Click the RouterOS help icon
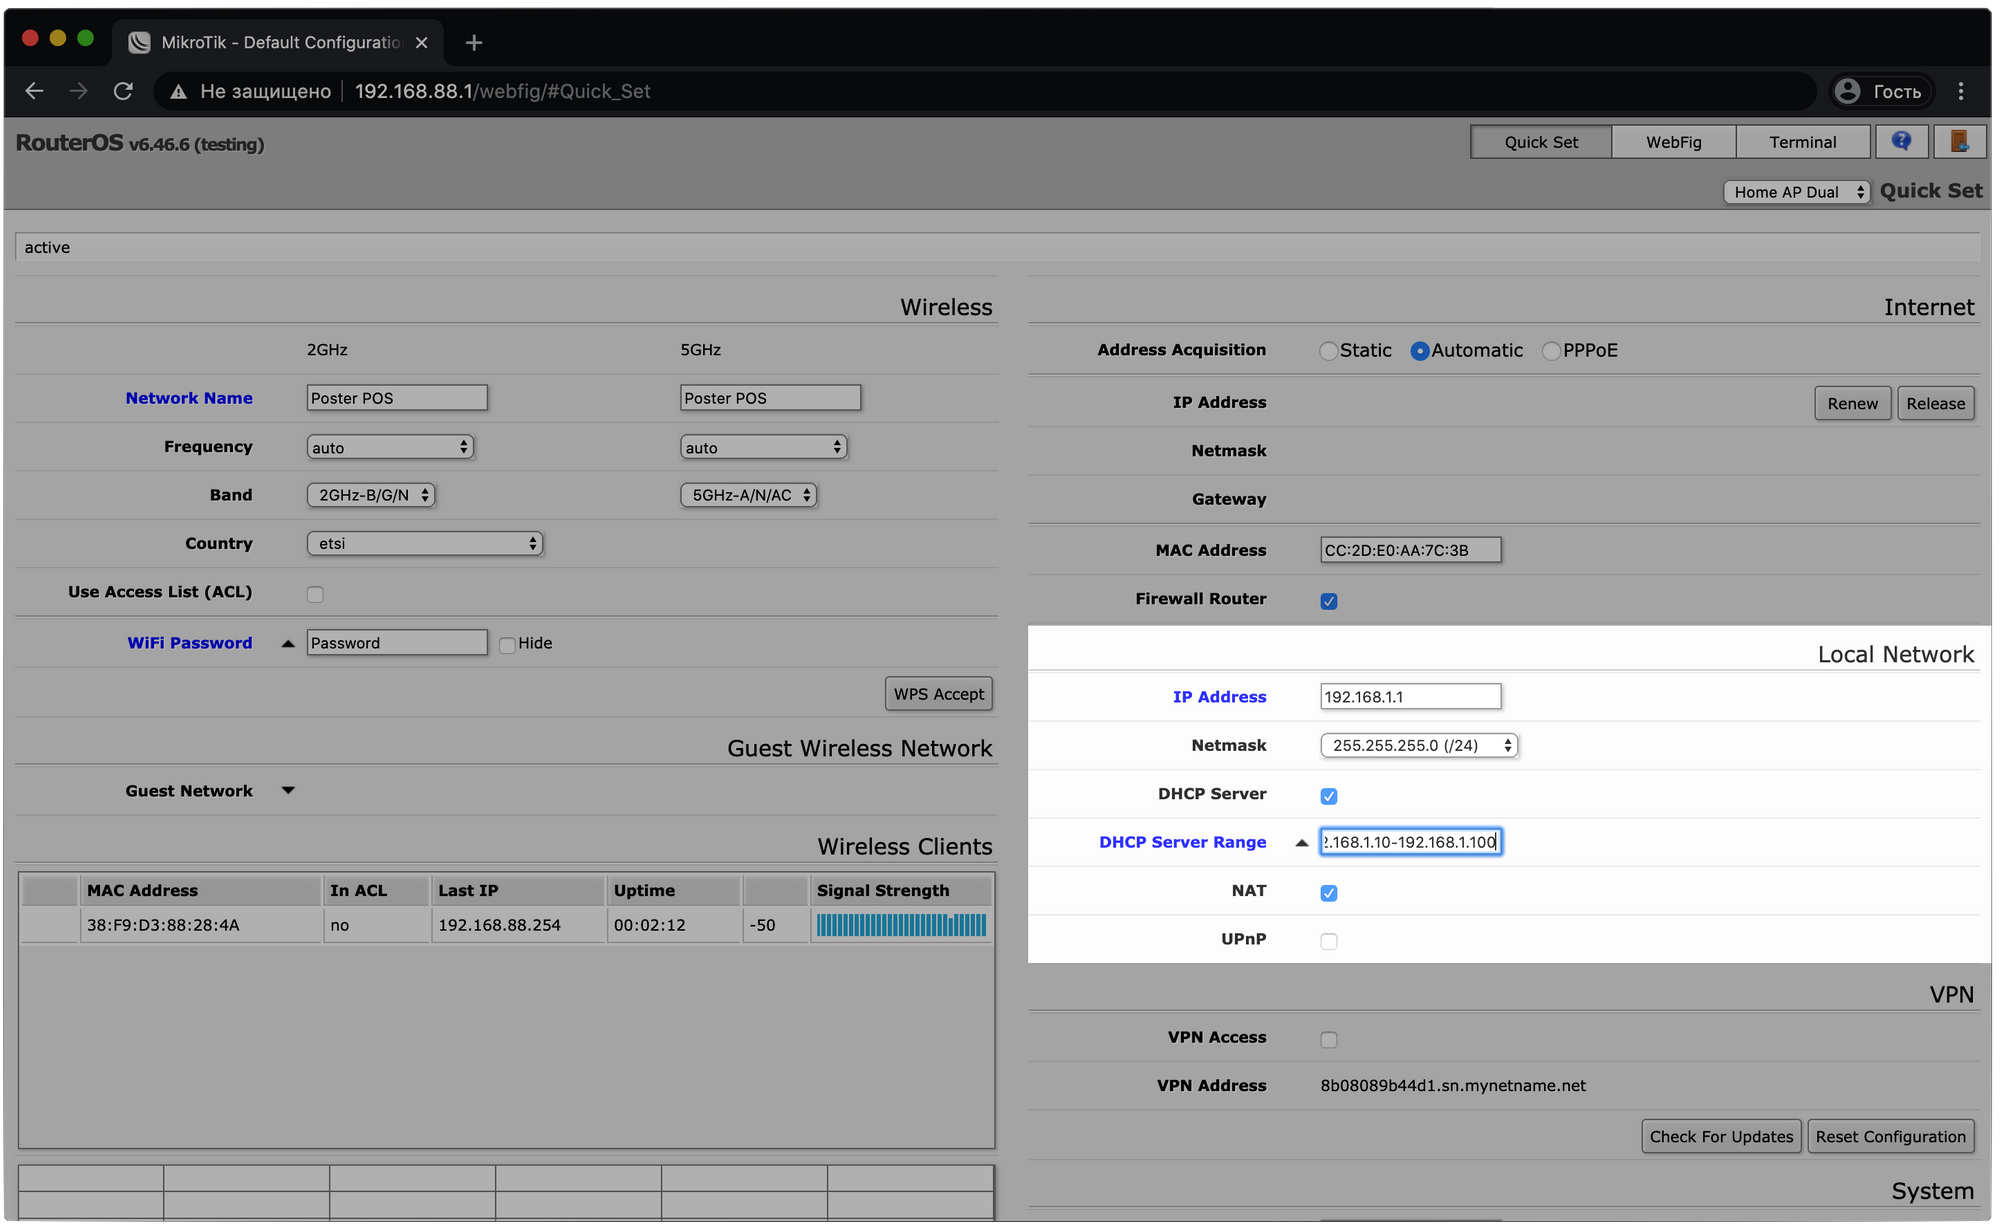The height and width of the screenshot is (1230, 2000). tap(1903, 141)
